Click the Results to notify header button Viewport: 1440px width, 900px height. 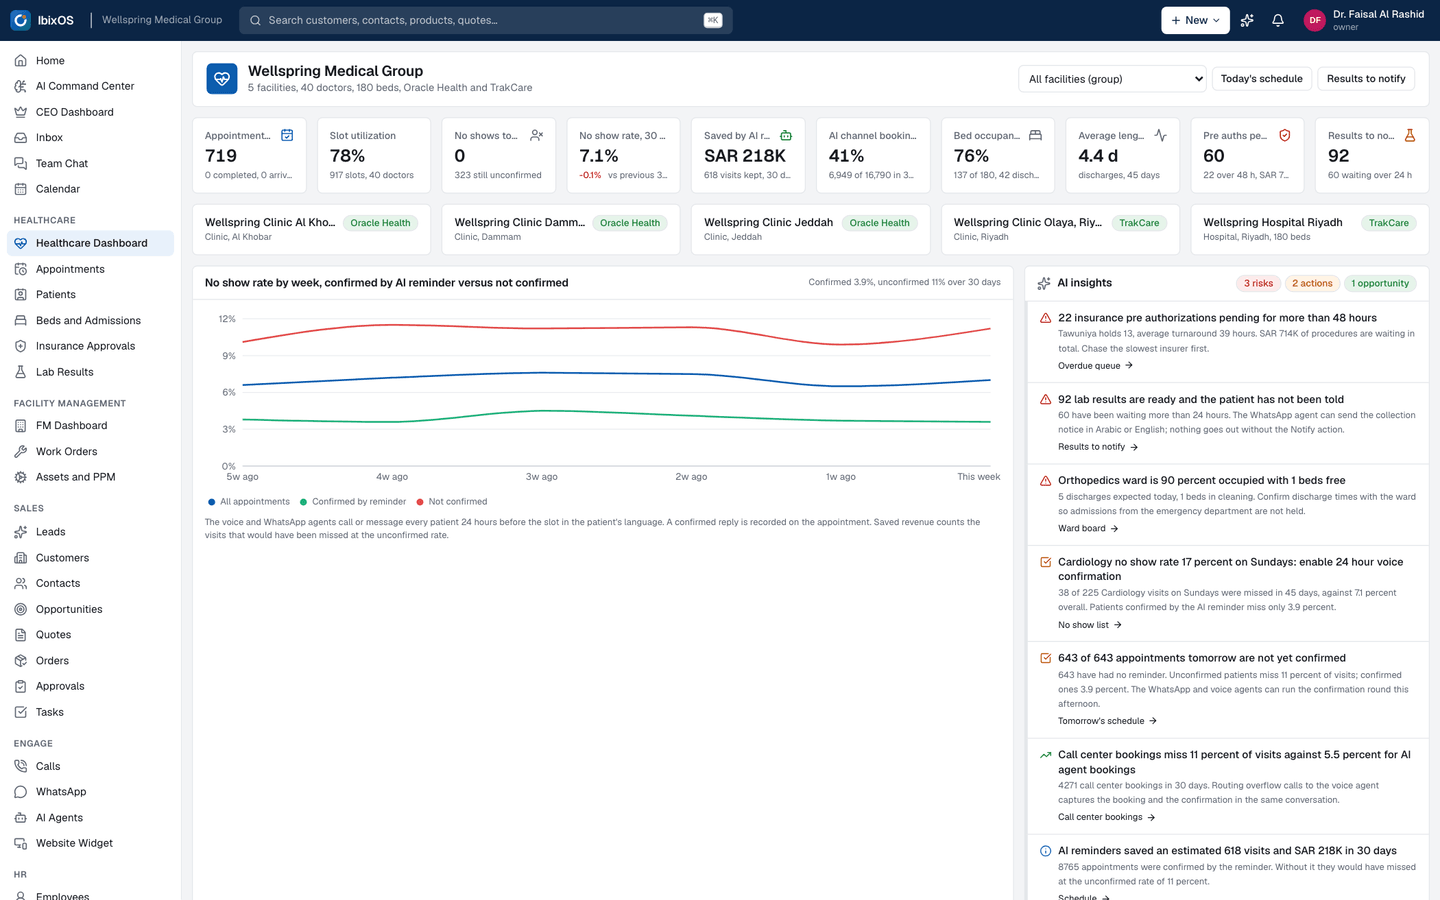pos(1366,79)
